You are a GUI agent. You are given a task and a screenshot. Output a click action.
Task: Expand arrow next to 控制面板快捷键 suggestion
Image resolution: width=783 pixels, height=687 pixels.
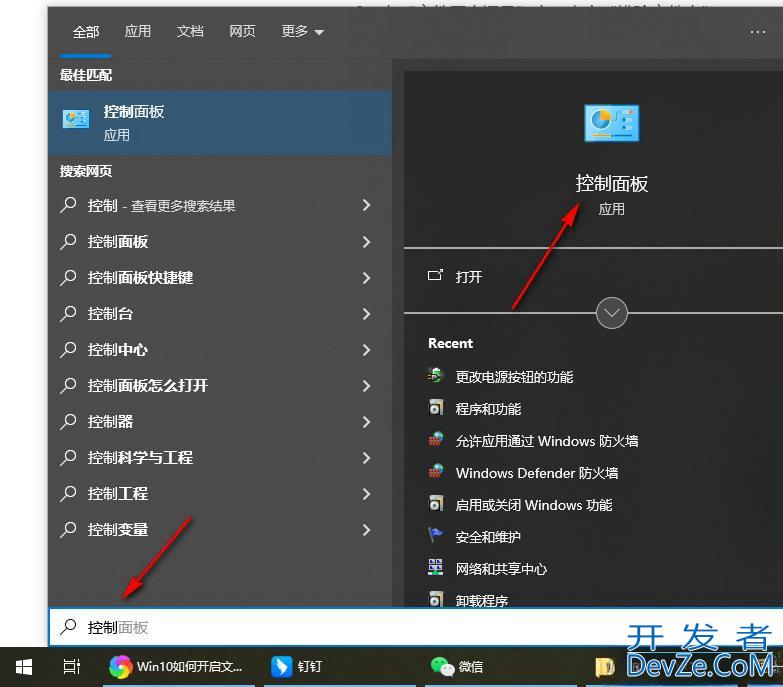(x=366, y=278)
